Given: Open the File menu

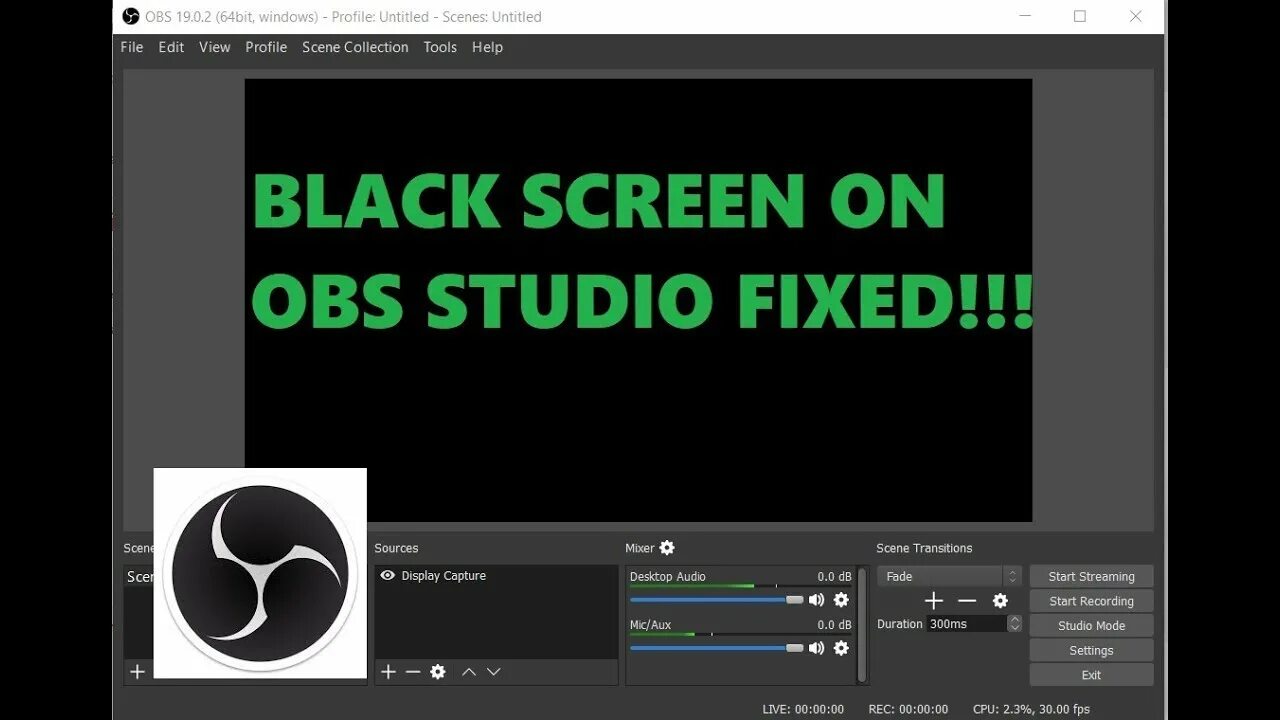Looking at the screenshot, I should pyautogui.click(x=132, y=47).
